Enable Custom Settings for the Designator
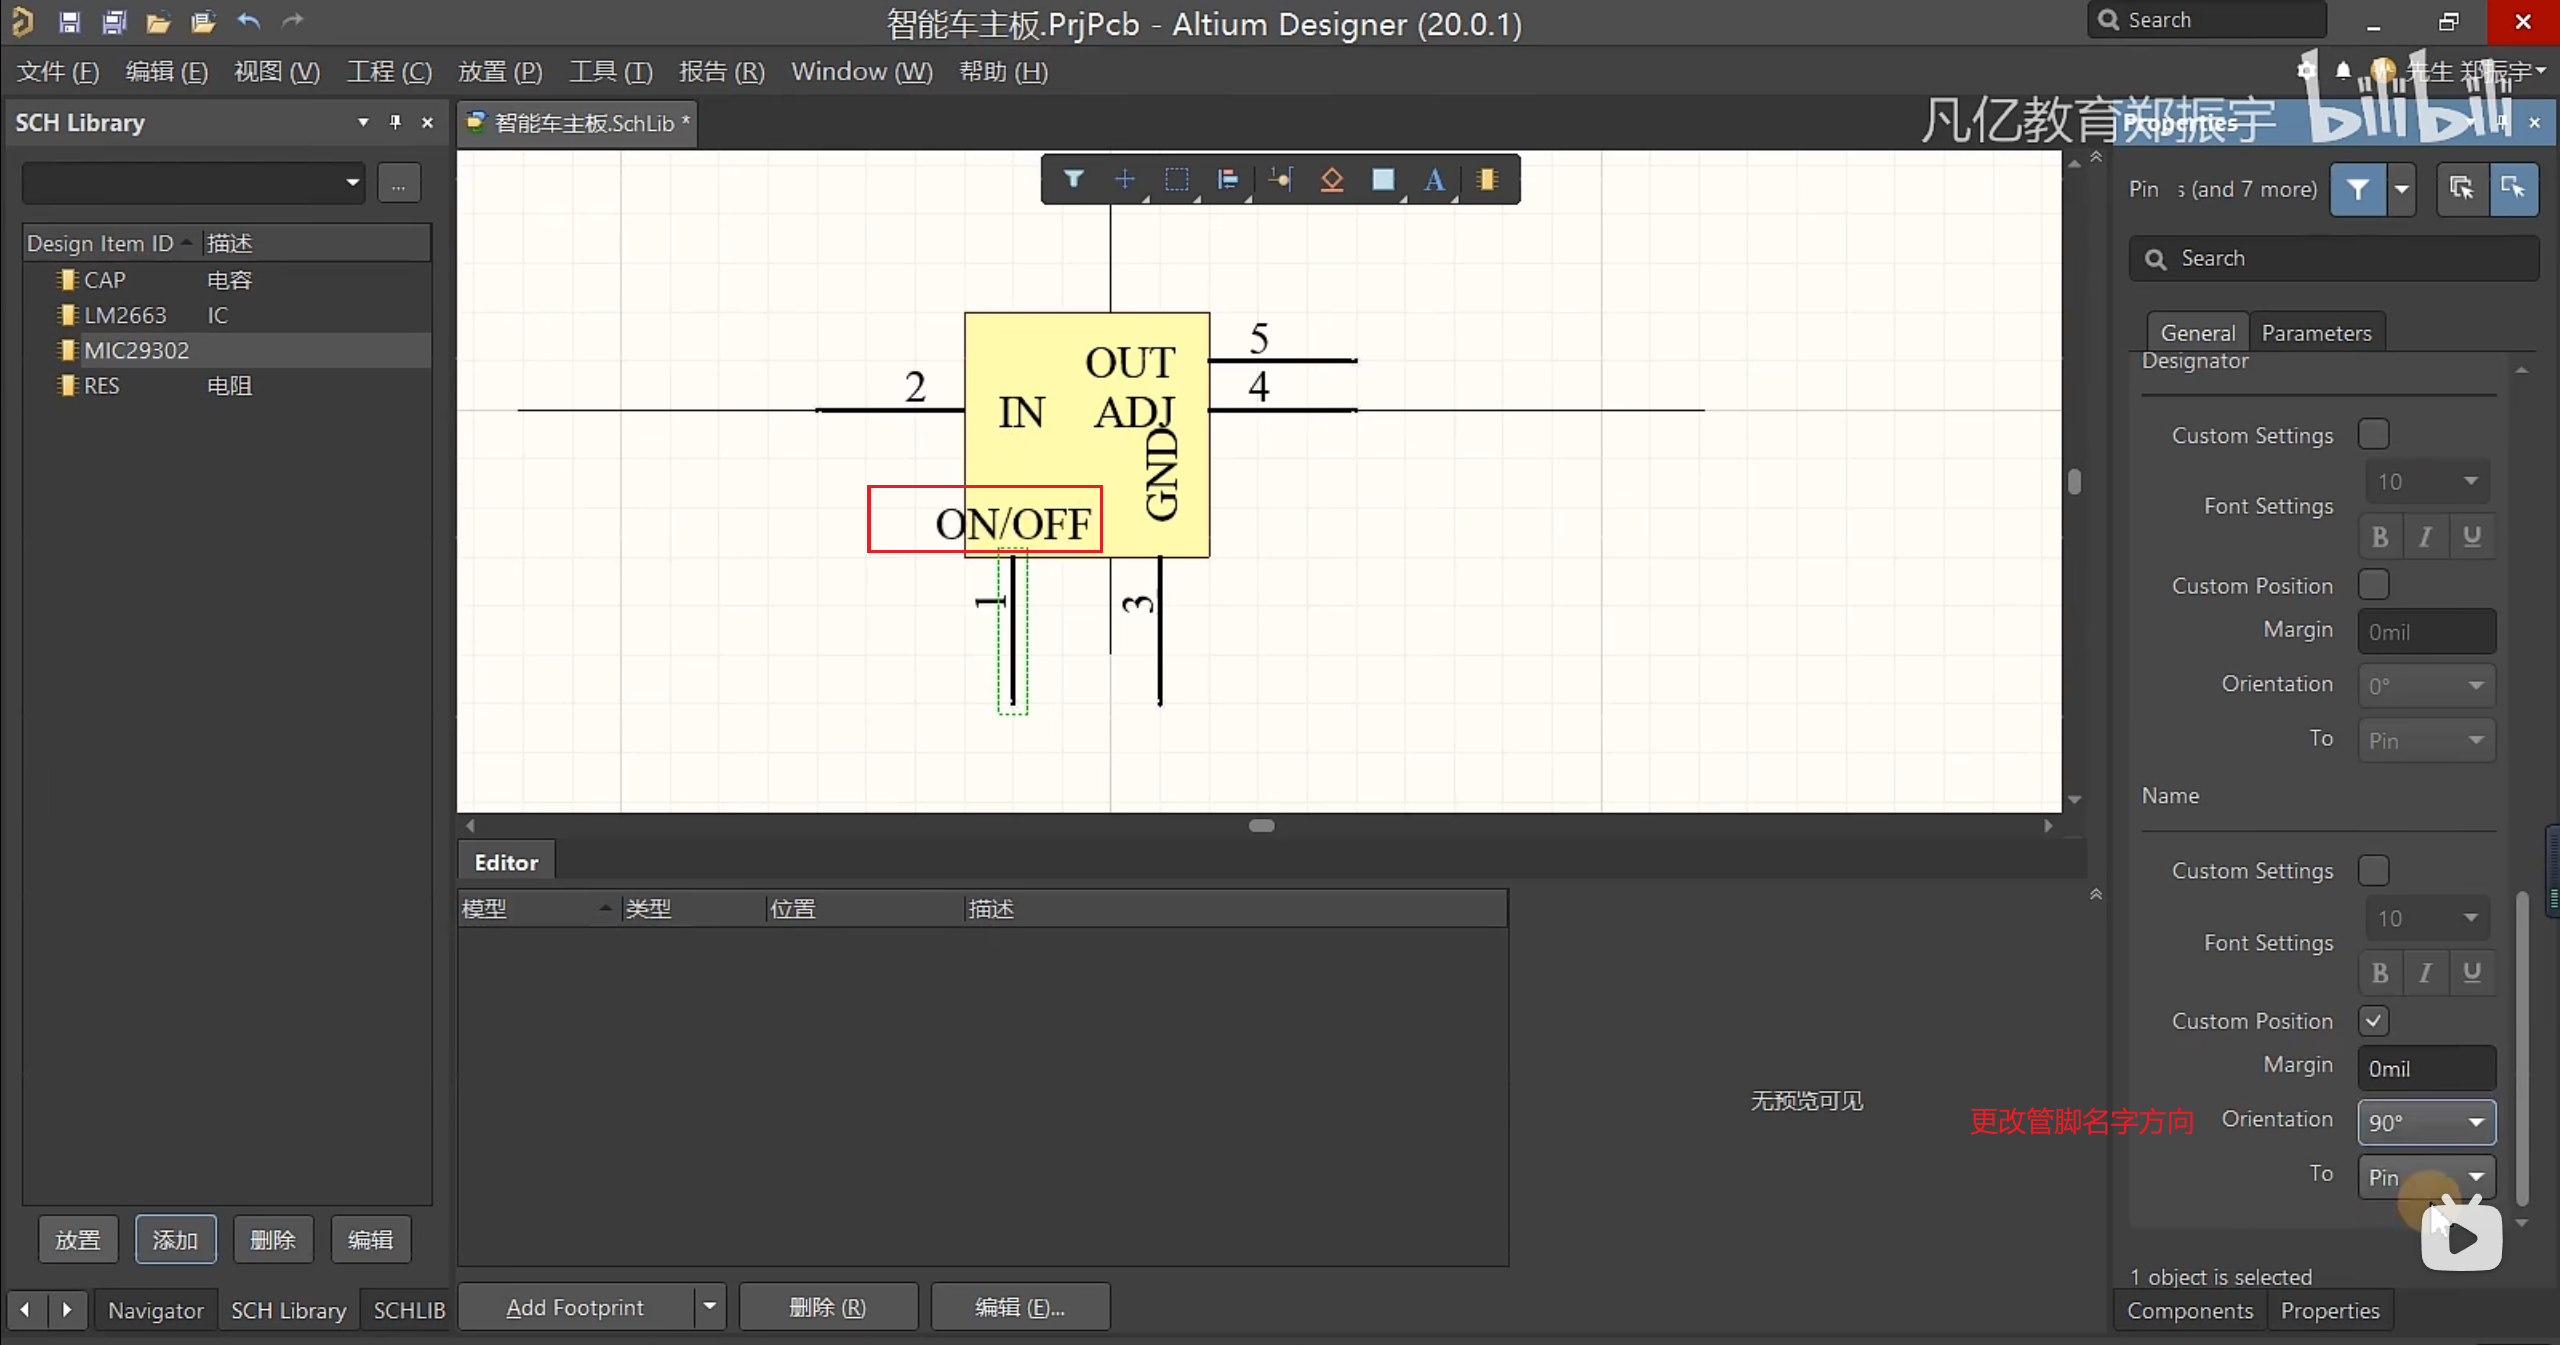Viewport: 2560px width, 1345px height. coord(2374,433)
